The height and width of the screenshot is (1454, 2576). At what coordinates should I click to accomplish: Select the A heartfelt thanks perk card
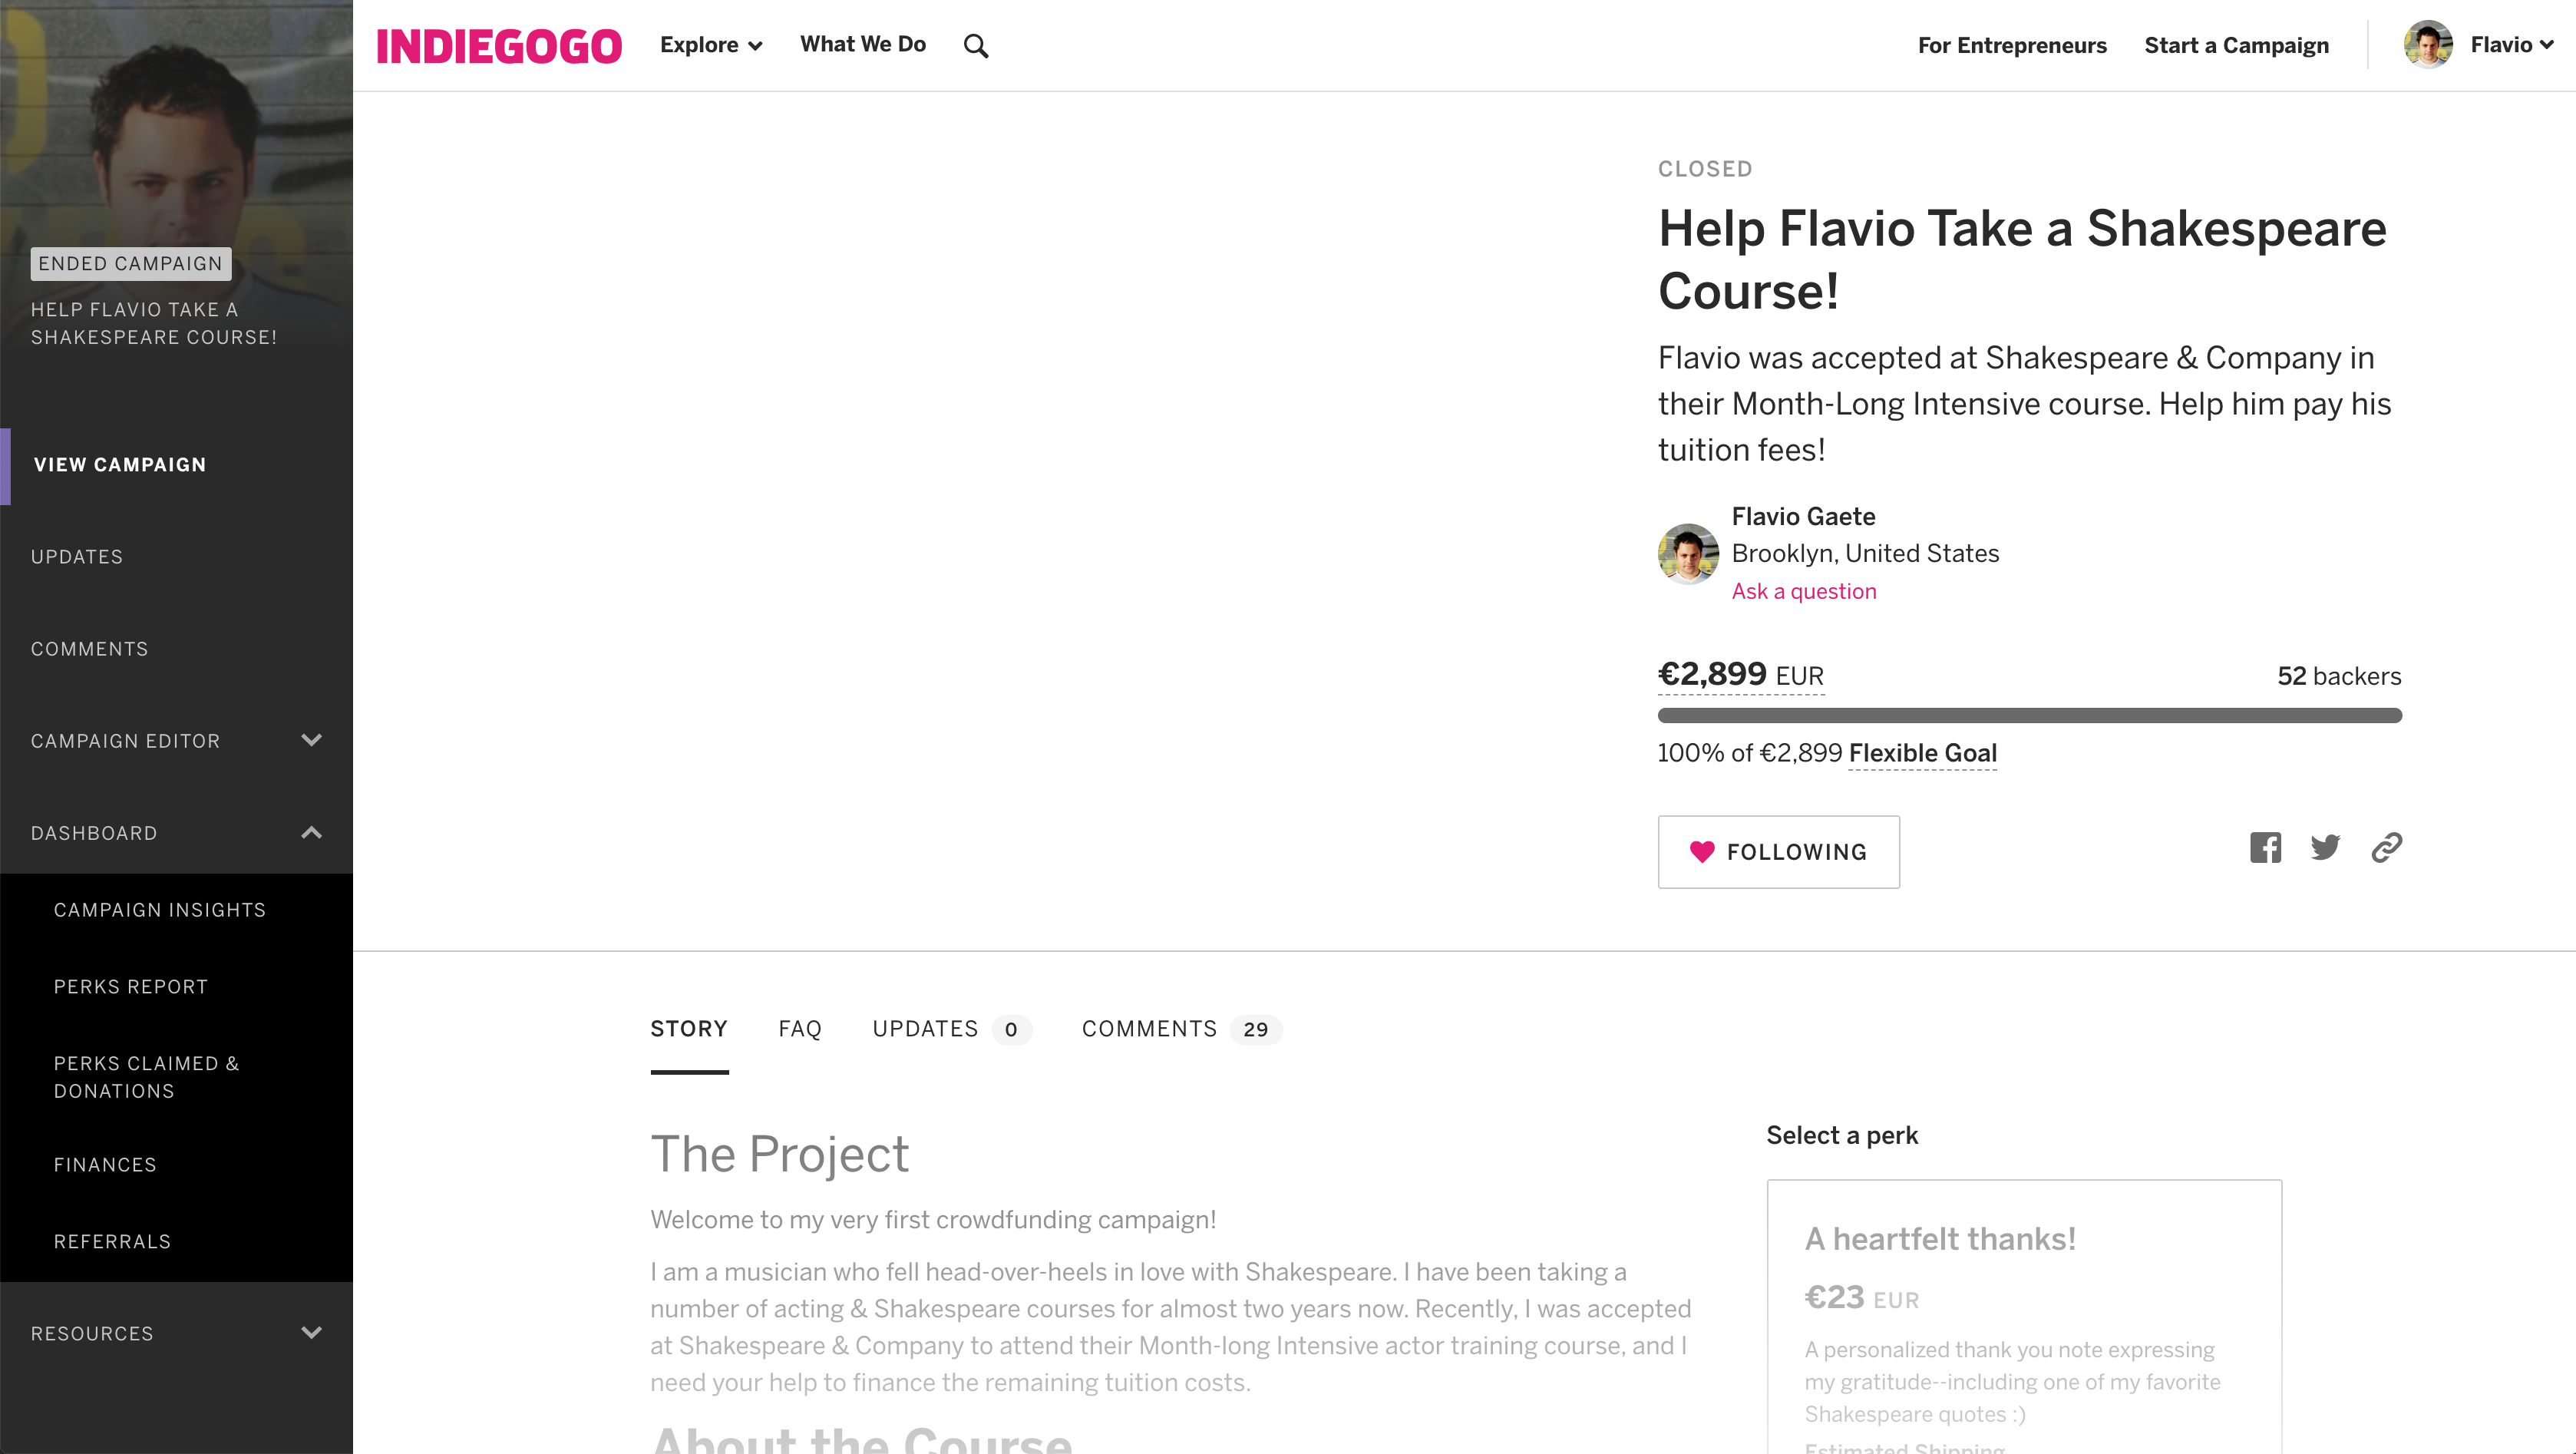[2024, 1320]
